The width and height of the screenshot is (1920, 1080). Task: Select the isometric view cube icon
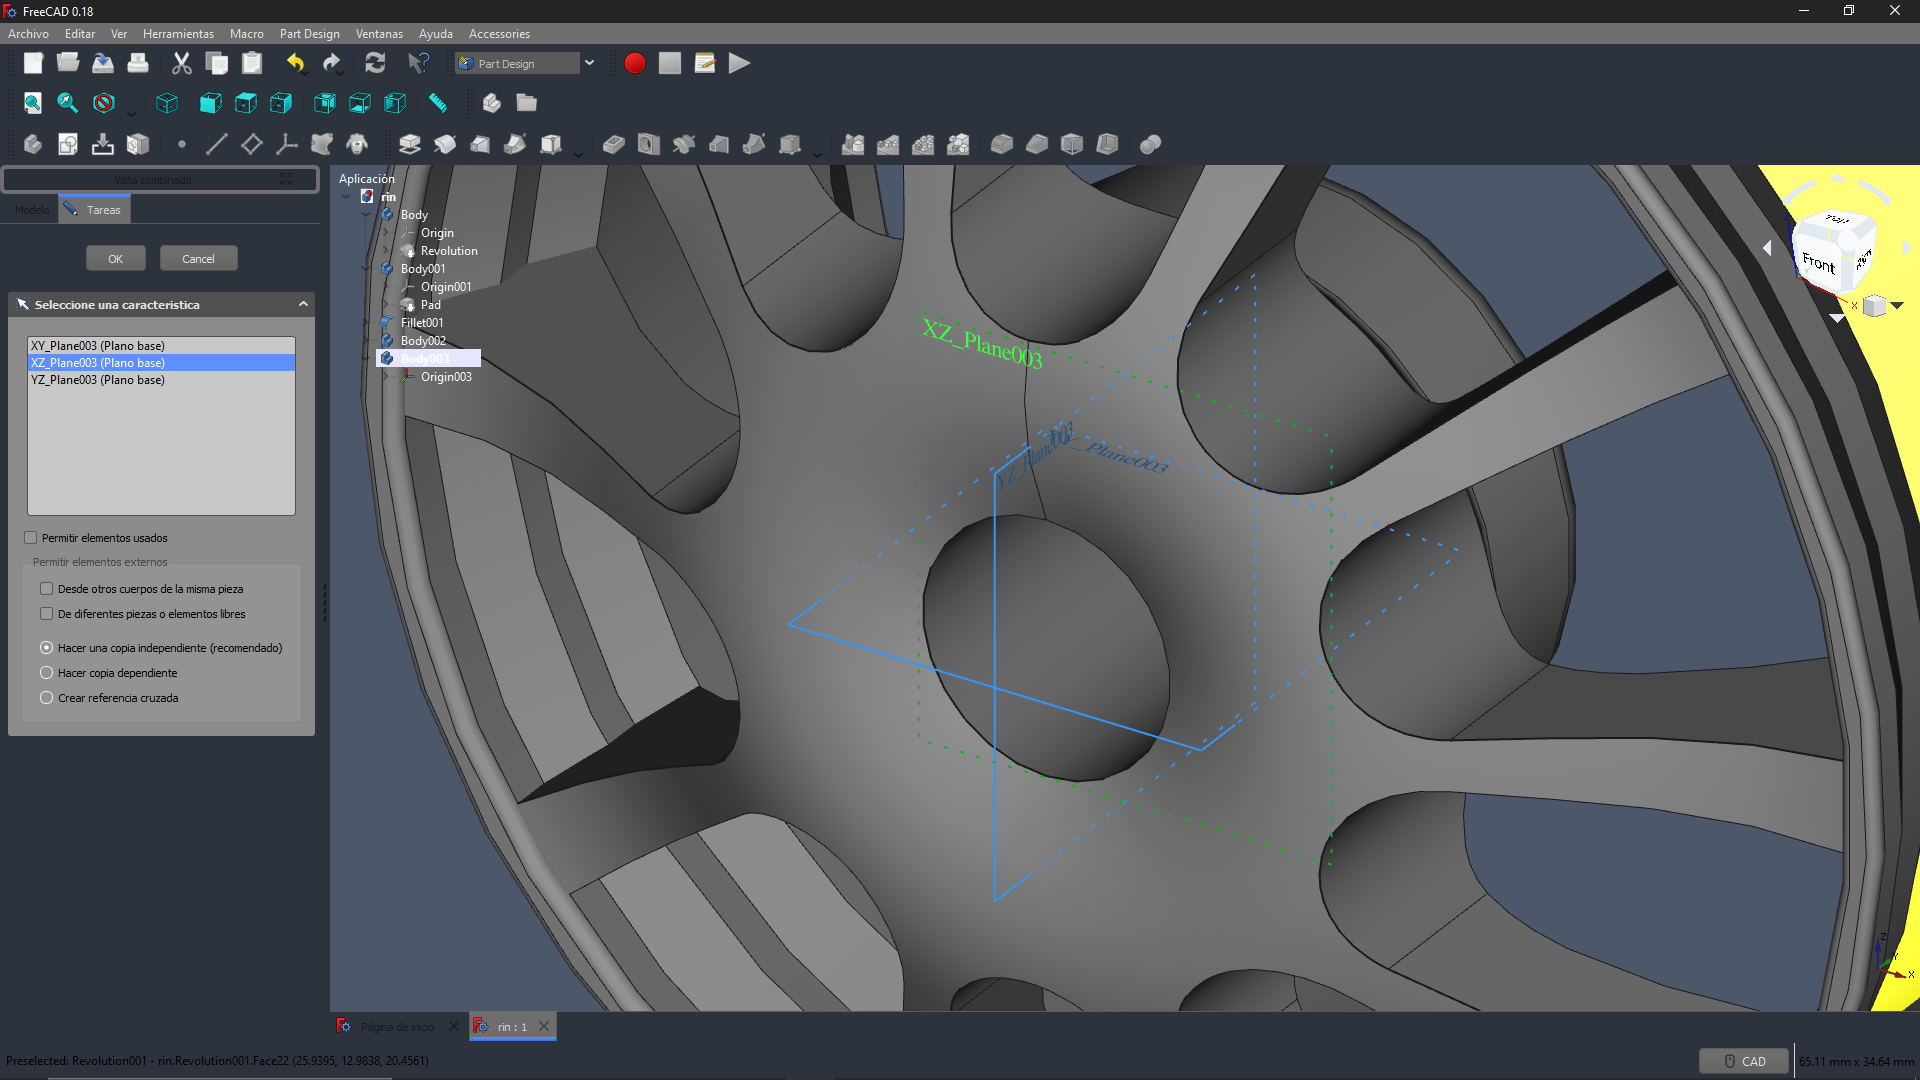[167, 103]
